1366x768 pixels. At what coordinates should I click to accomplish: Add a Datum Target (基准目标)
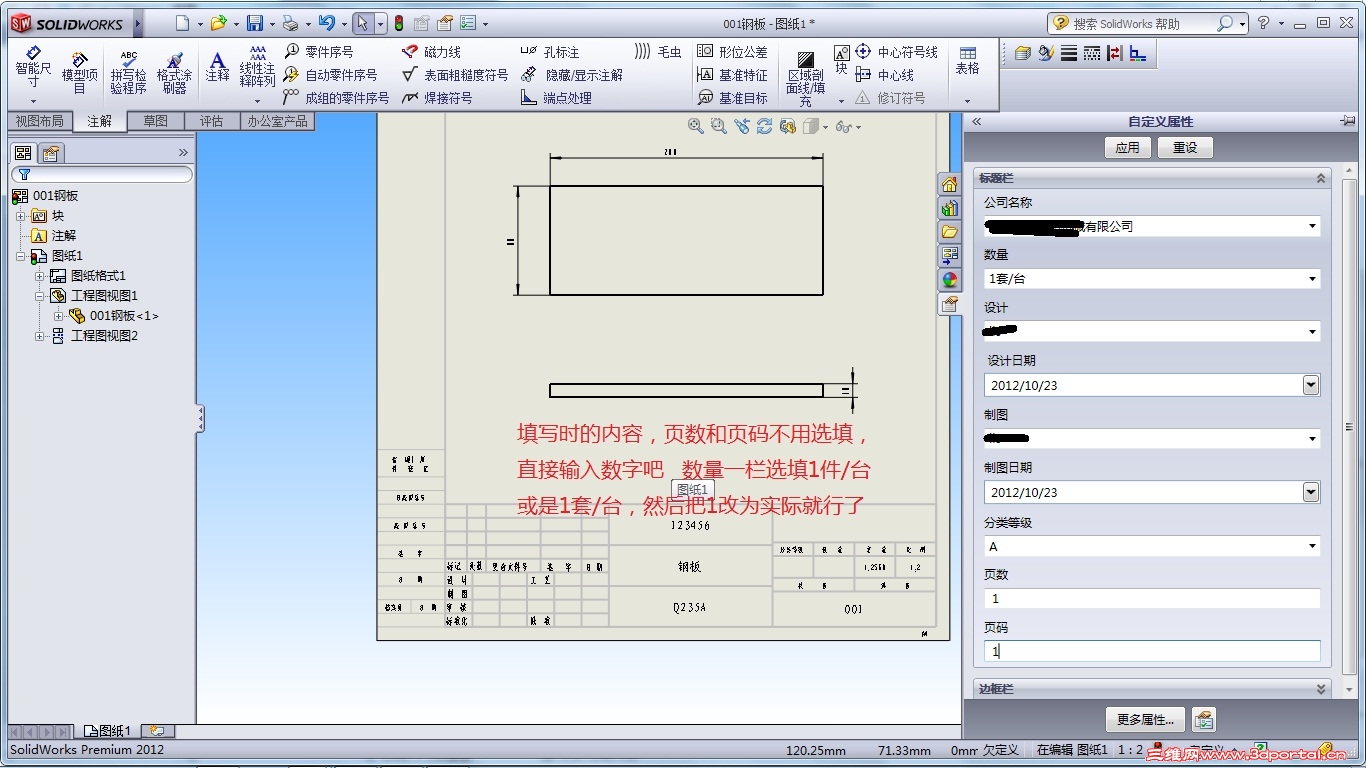[x=732, y=98]
